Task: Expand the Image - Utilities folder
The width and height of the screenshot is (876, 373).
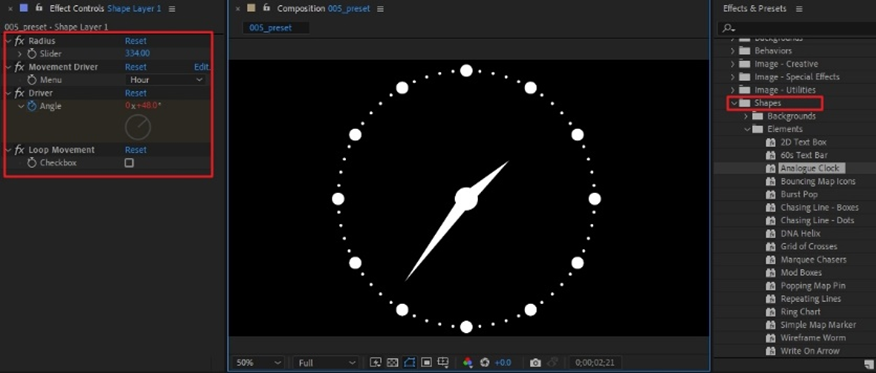Action: [x=733, y=90]
